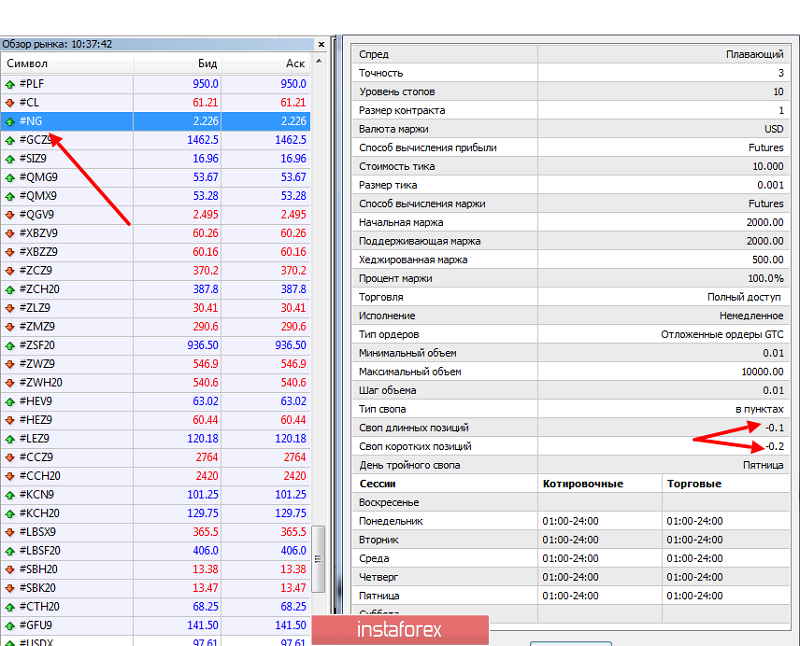This screenshot has width=800, height=646.
Task: Select the #SBK20 symbol name
Action: click(38, 588)
